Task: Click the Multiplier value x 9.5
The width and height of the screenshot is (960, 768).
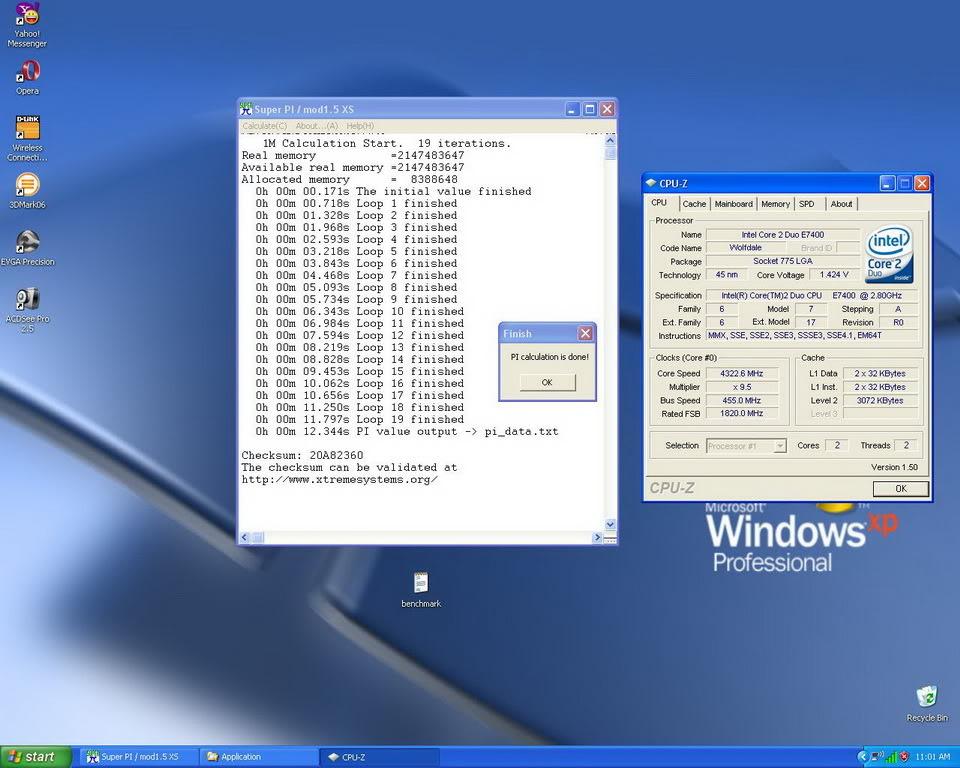Action: tap(741, 387)
